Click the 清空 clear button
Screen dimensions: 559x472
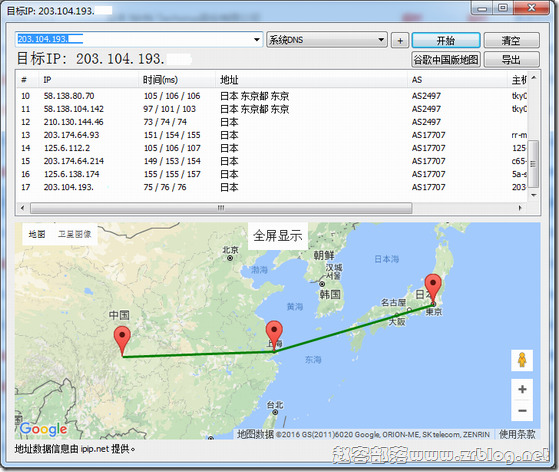[511, 40]
